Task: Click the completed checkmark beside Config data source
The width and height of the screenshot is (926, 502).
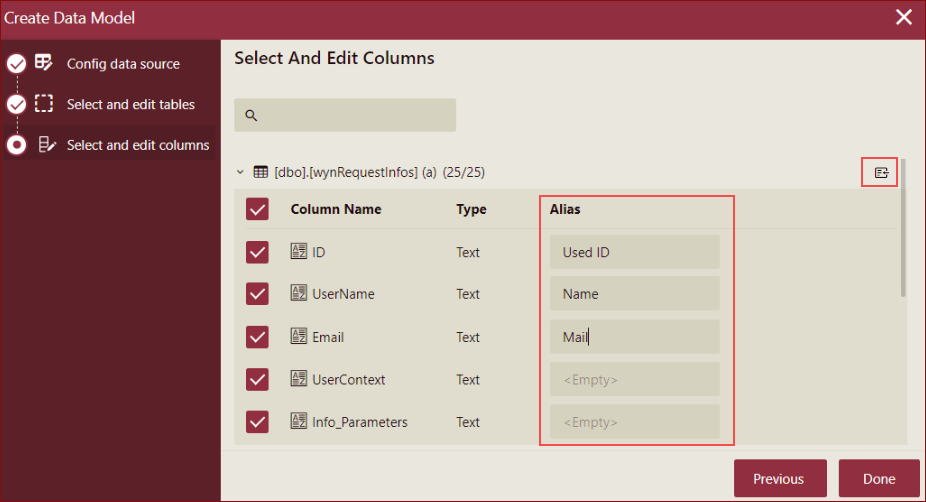Action: tap(17, 63)
